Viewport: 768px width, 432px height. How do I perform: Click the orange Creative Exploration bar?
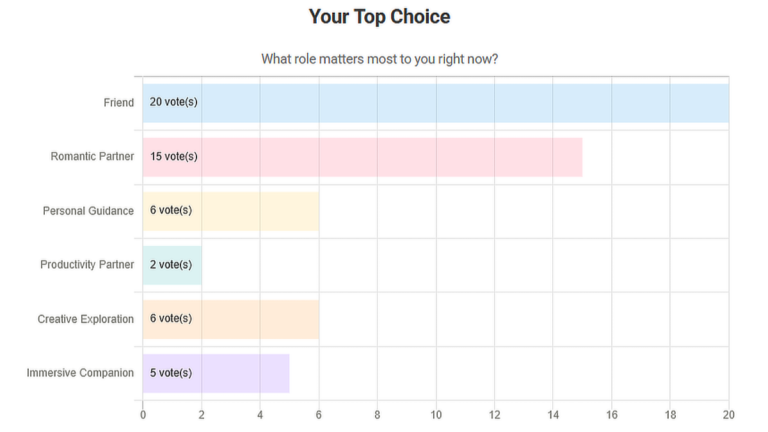[x=231, y=319]
